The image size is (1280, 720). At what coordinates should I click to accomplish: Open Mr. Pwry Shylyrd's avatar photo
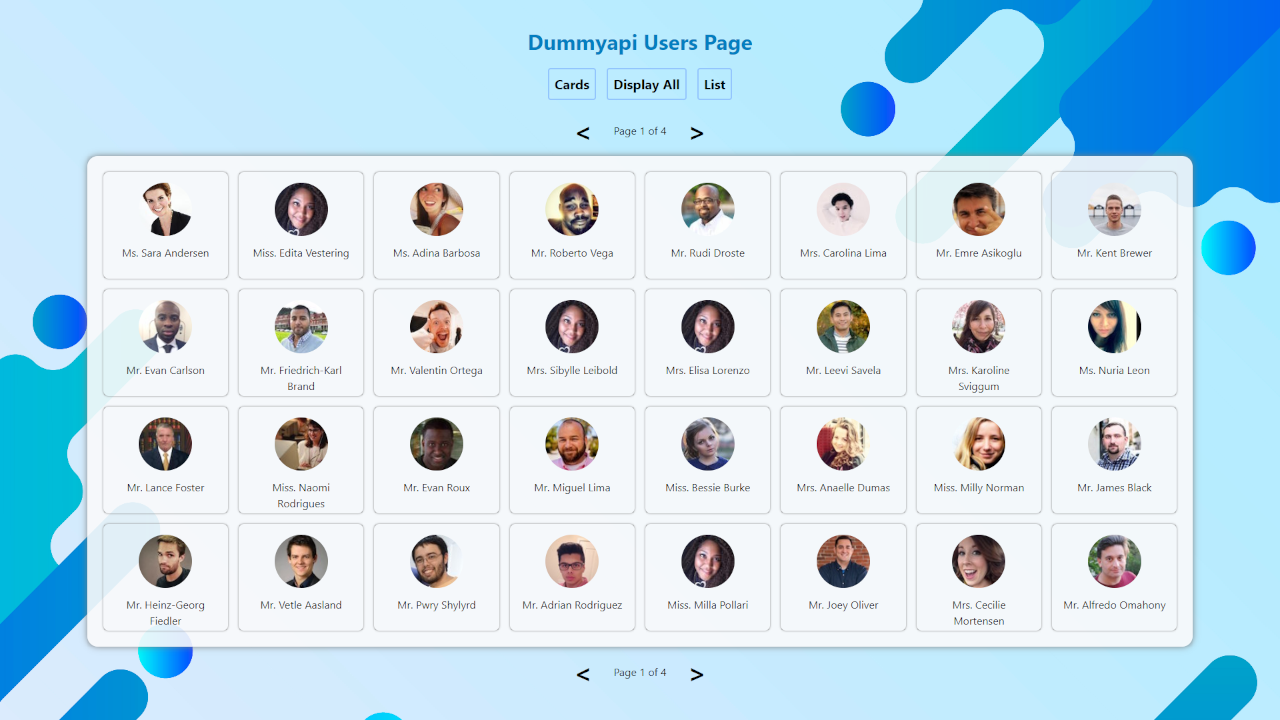[x=437, y=561]
